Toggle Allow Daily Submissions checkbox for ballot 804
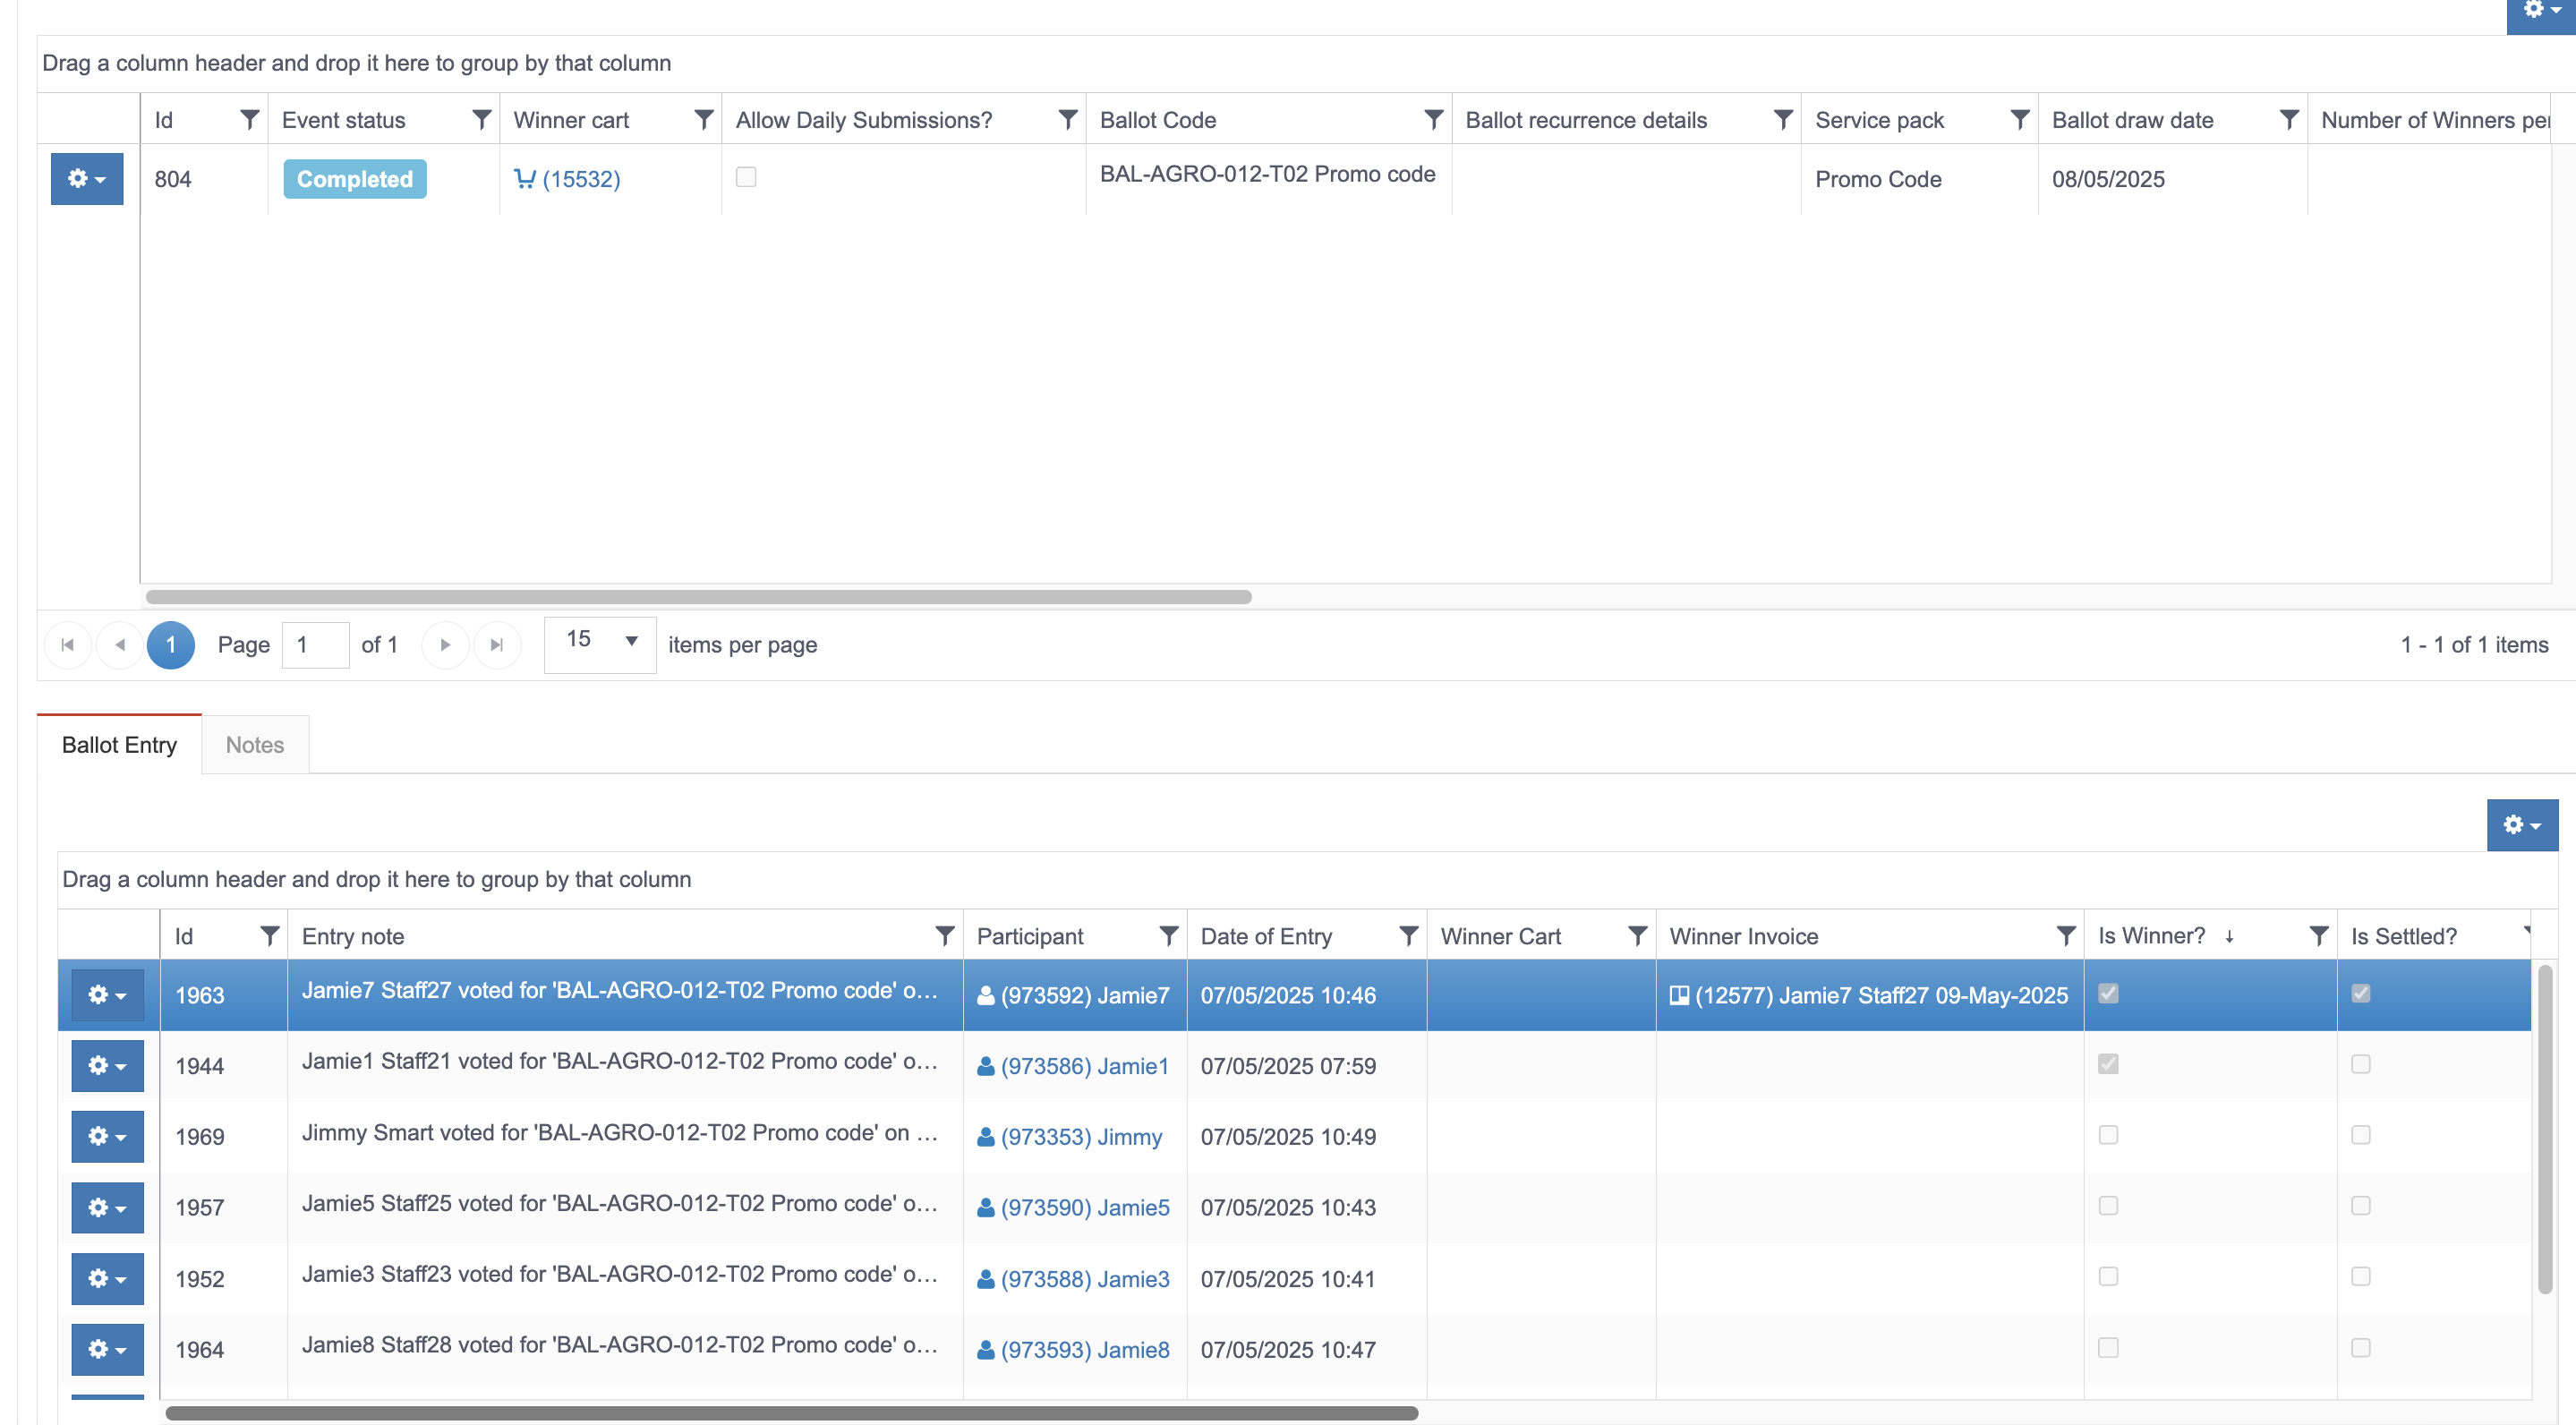The height and width of the screenshot is (1425, 2576). click(x=746, y=177)
